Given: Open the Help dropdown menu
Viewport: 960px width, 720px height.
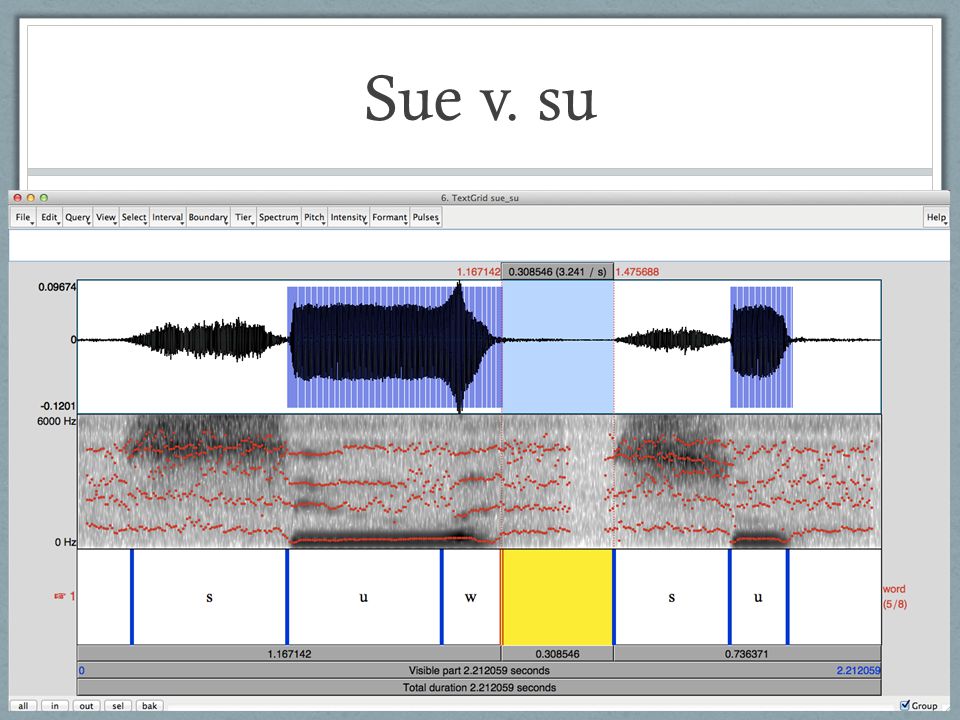Looking at the screenshot, I should [936, 217].
